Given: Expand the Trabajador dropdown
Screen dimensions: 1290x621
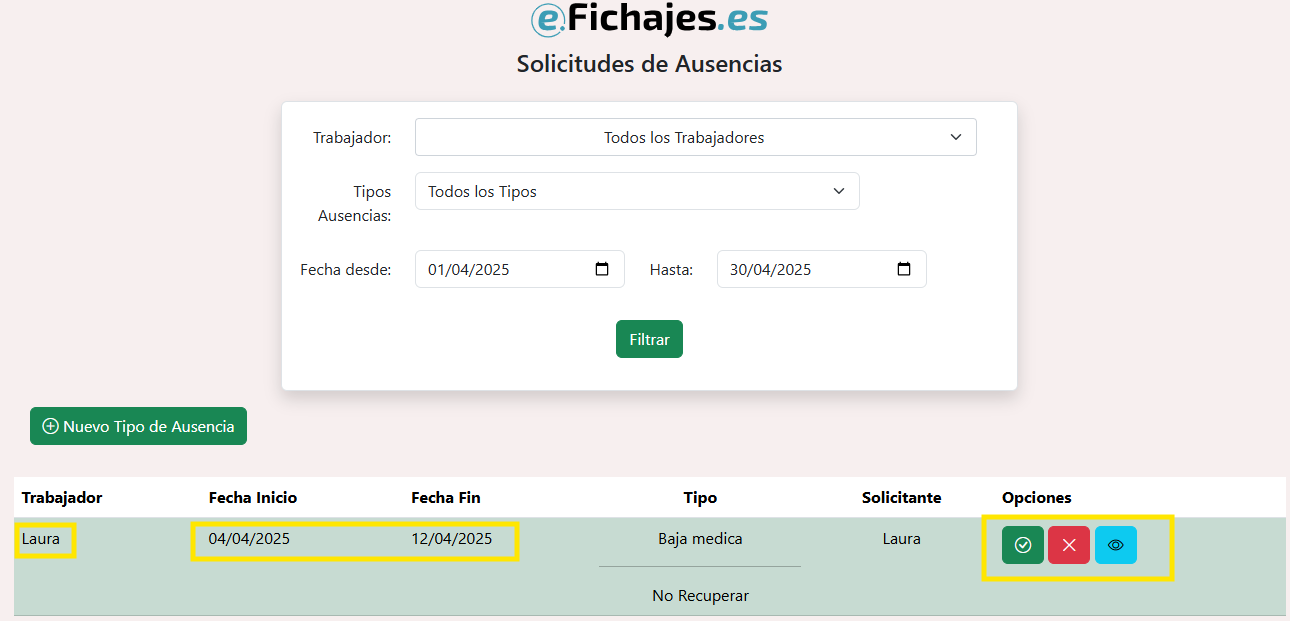Looking at the screenshot, I should (695, 137).
